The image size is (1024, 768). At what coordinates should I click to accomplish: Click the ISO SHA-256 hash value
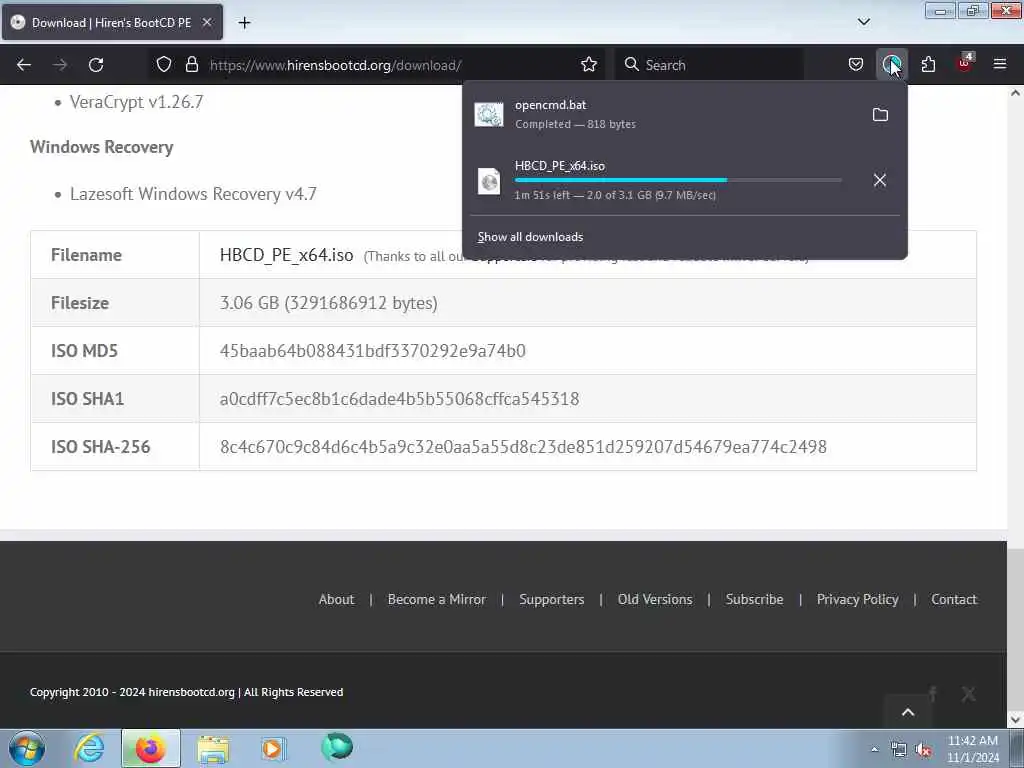(523, 447)
